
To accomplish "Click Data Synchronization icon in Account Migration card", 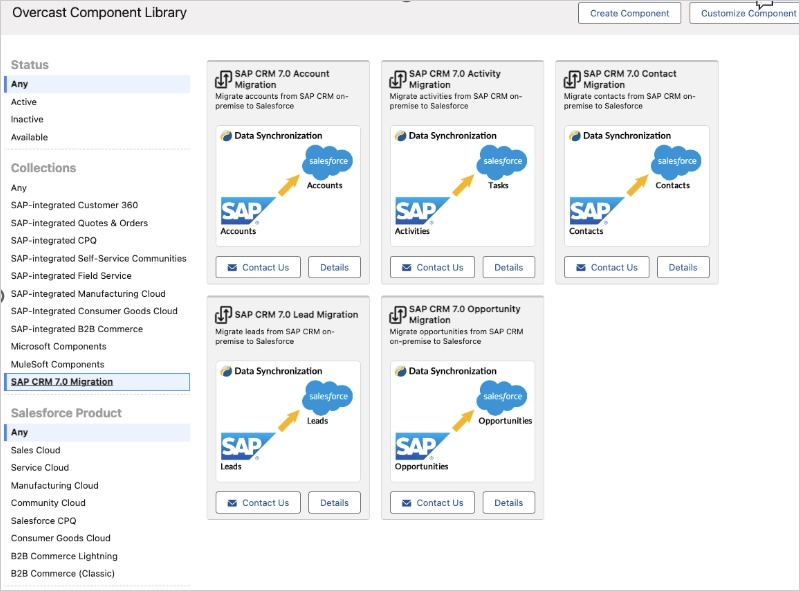I will pos(226,136).
